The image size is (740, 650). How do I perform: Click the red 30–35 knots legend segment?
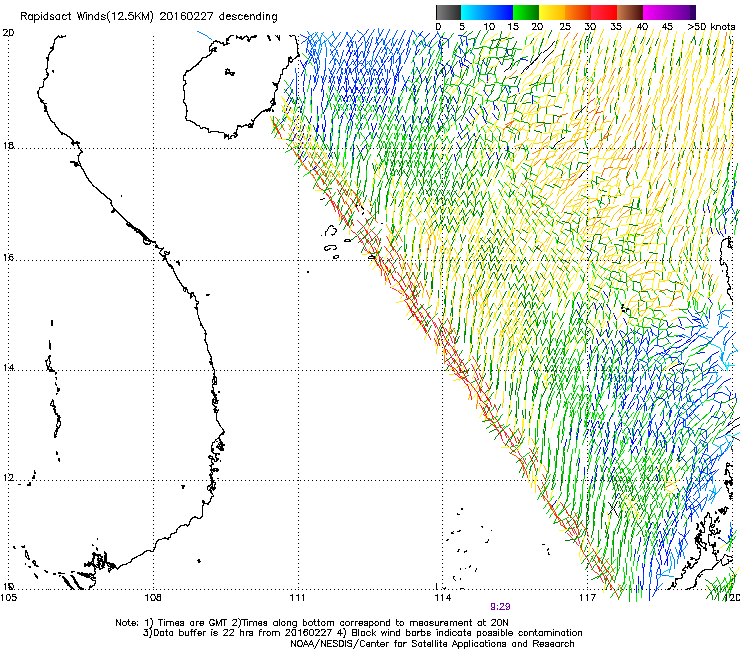pos(604,12)
